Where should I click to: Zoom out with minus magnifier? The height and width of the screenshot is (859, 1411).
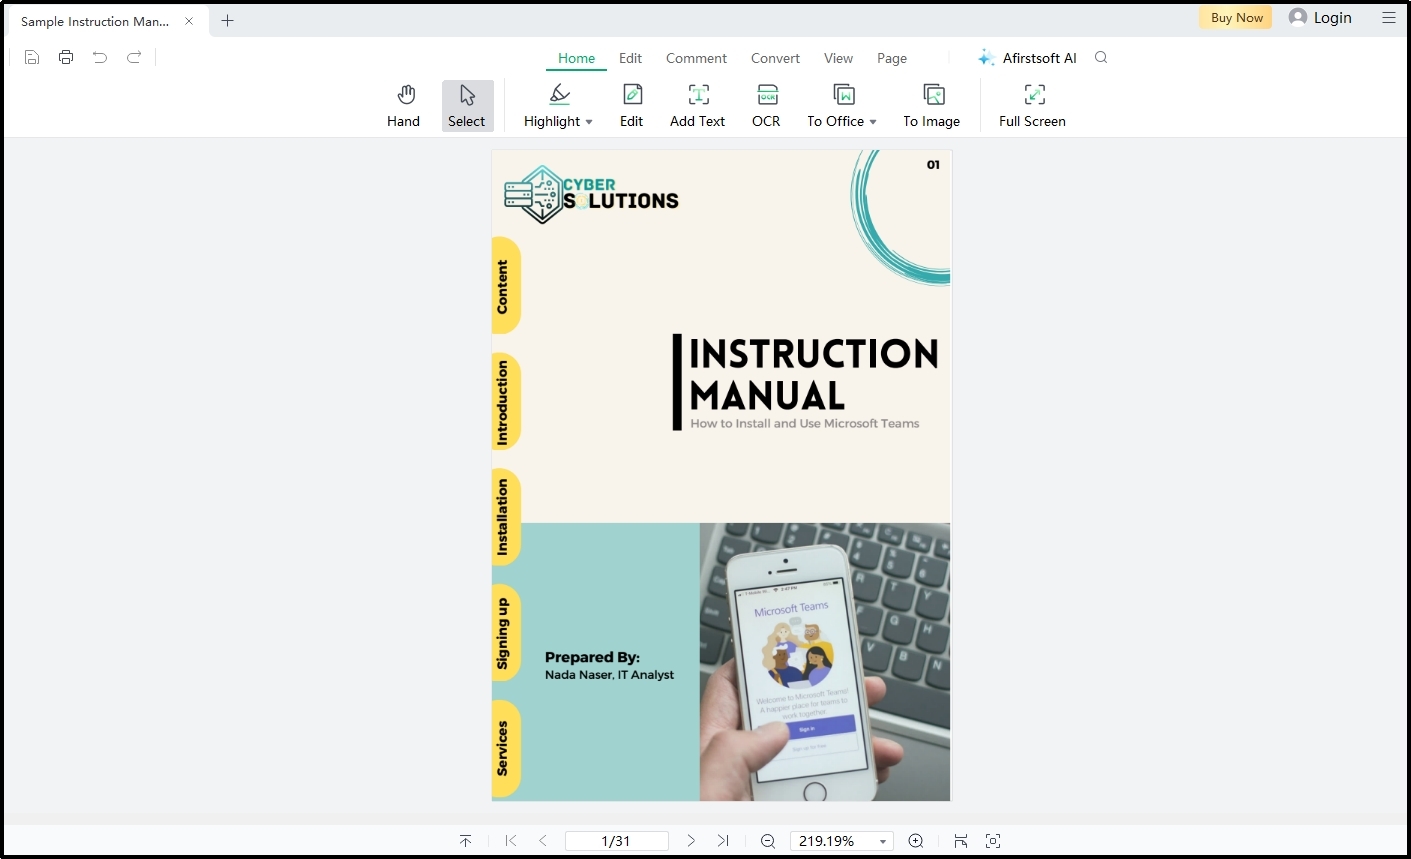tap(768, 841)
